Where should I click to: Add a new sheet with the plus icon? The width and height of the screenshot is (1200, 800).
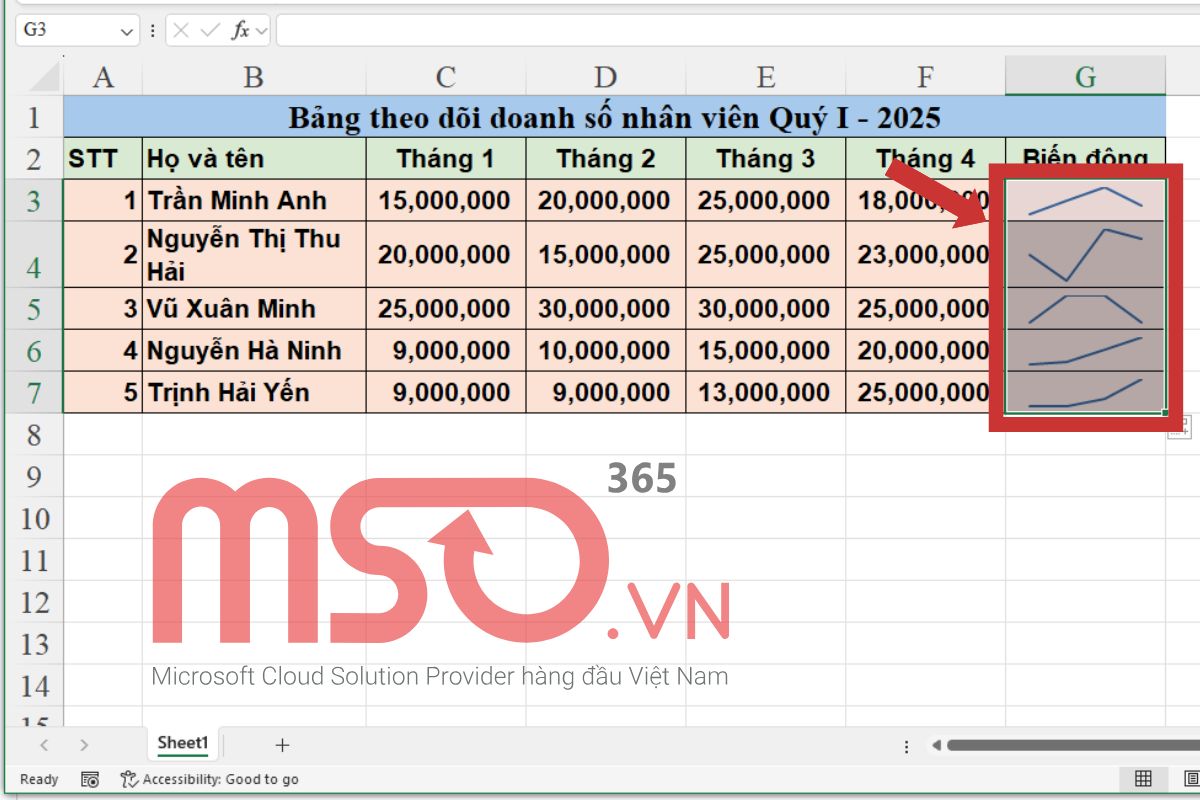[x=282, y=744]
